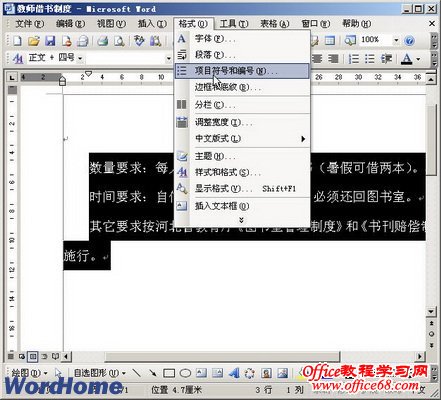
Task: Open the font color dropdown arrow
Action: coord(418,59)
